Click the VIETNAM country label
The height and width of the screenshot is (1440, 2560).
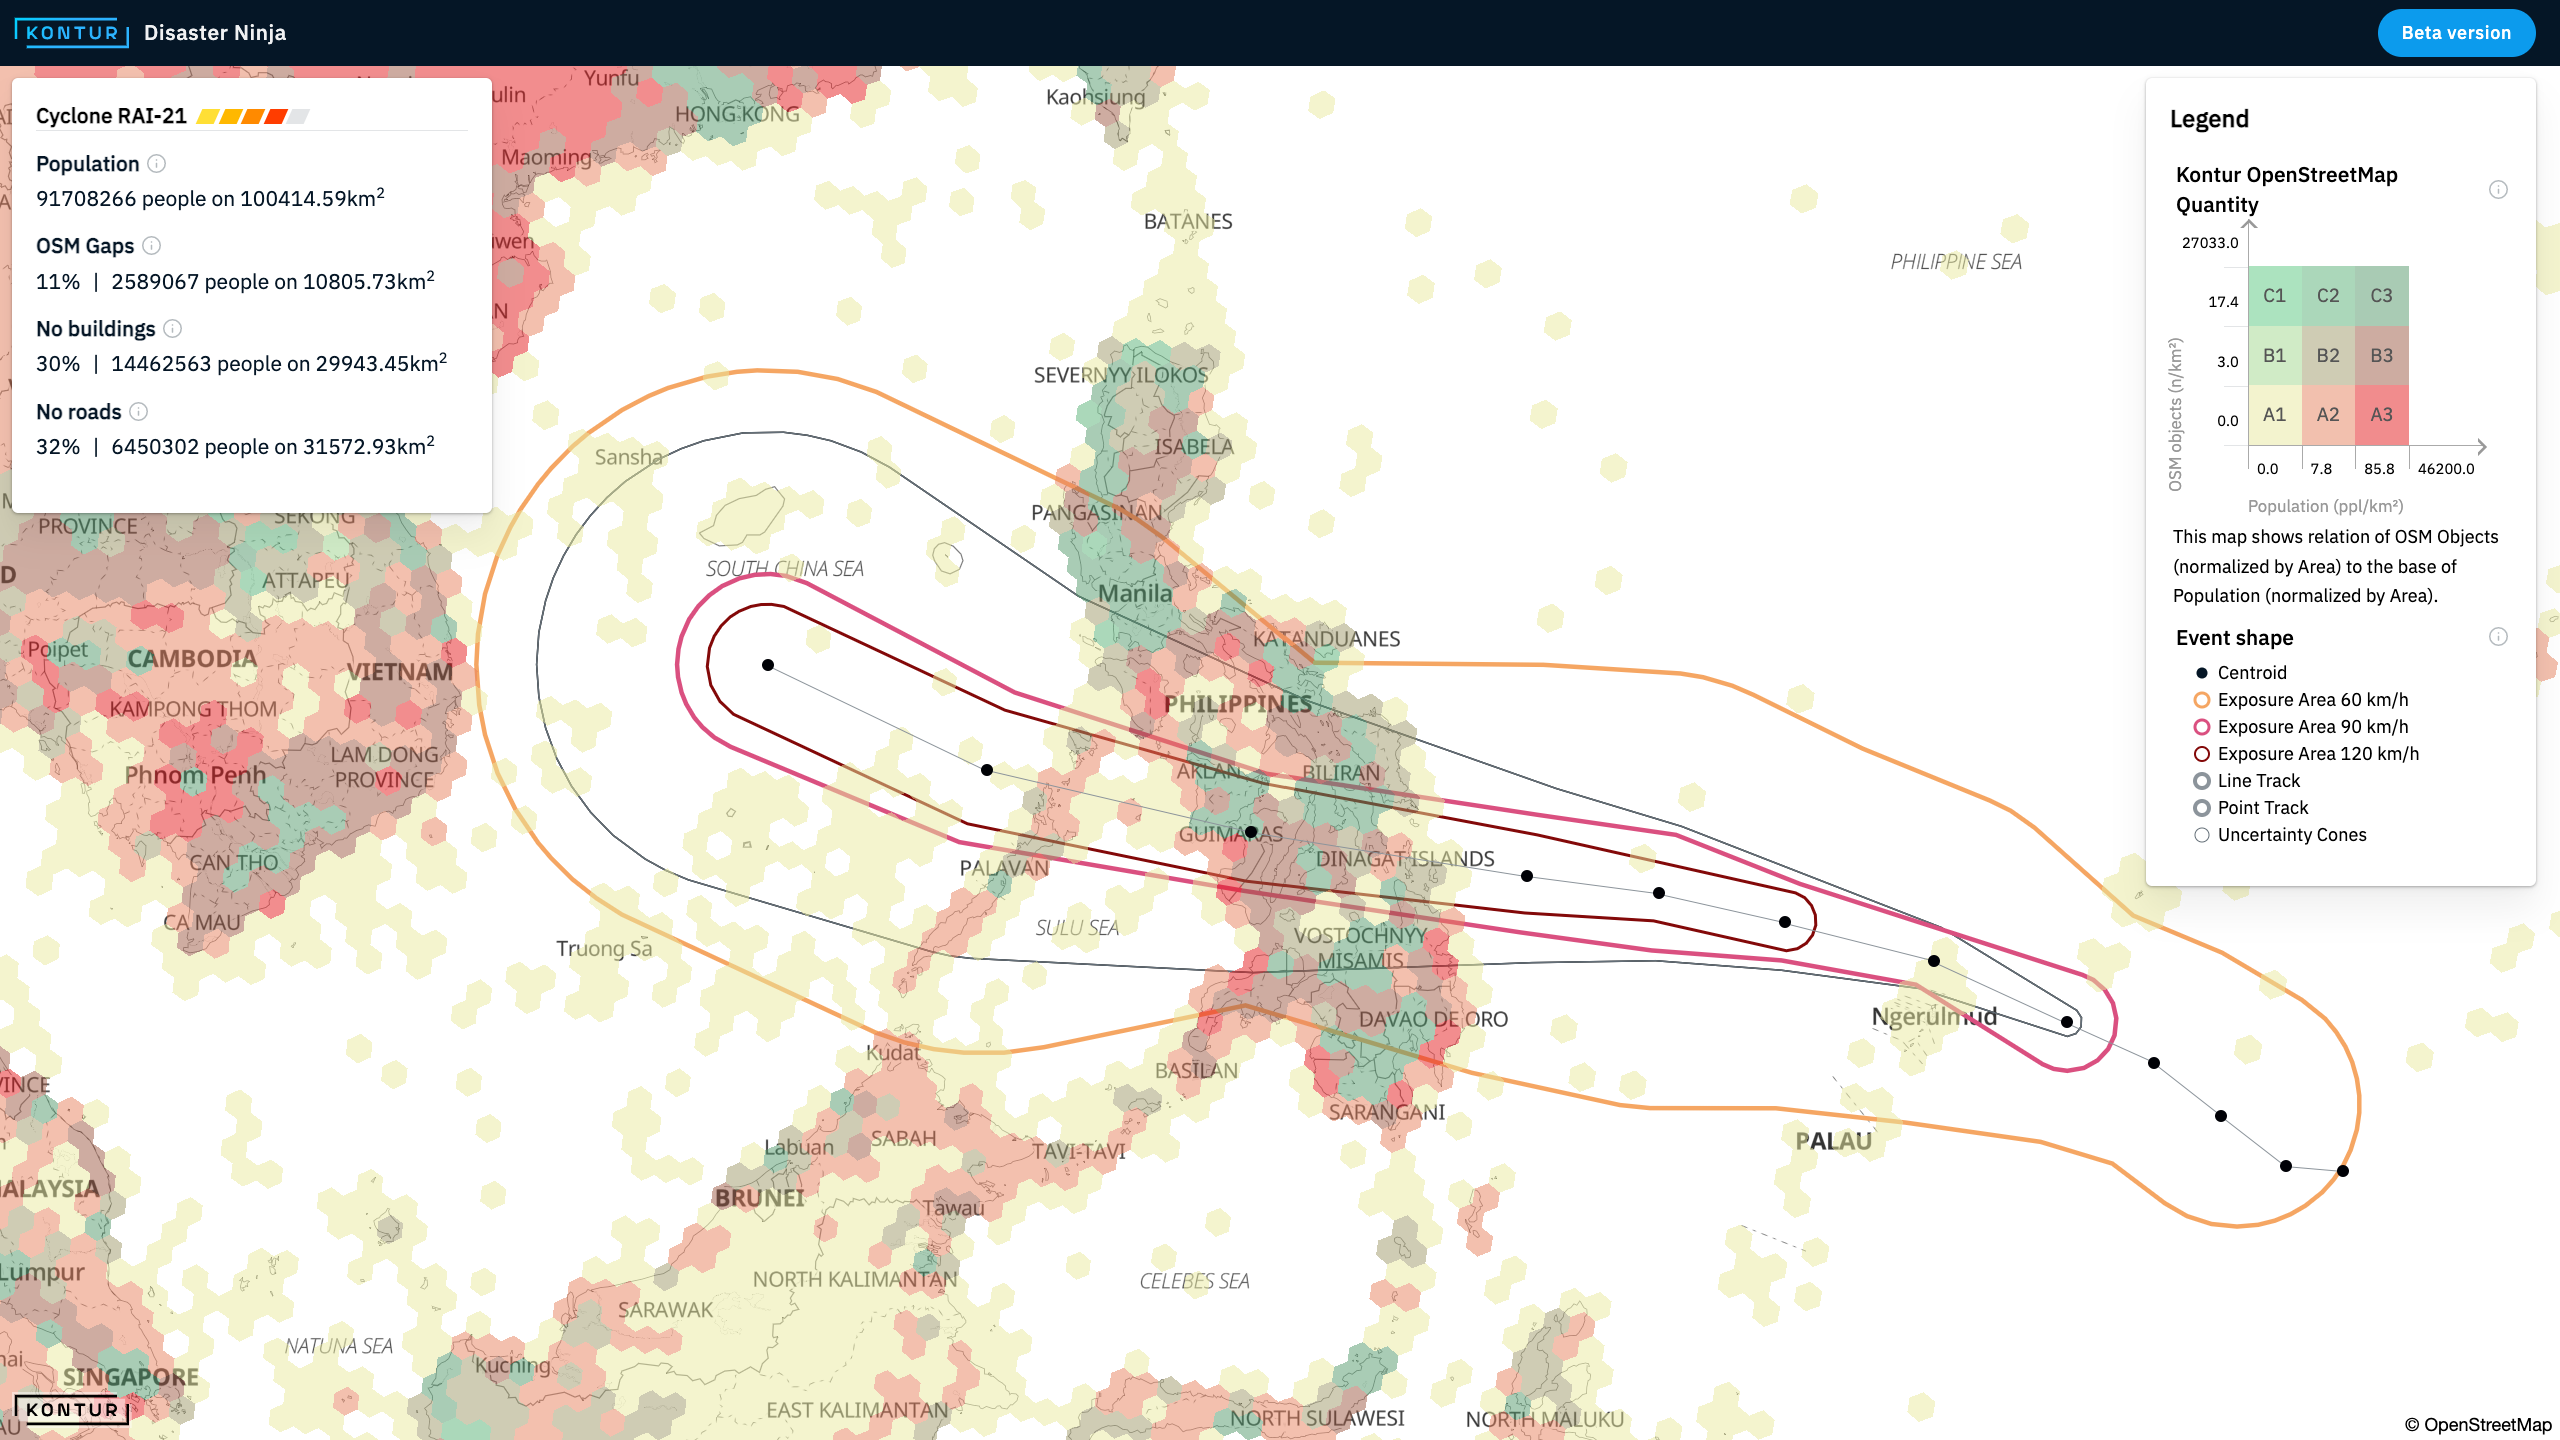tap(400, 672)
